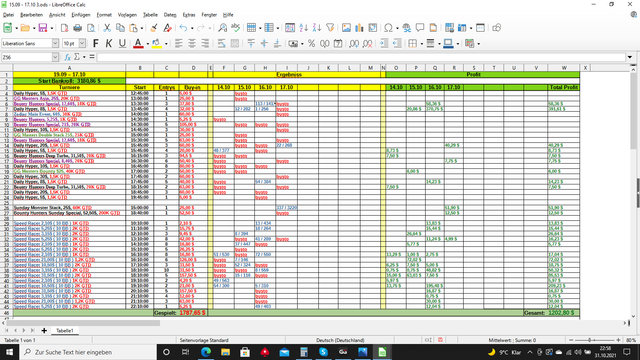Open the undo history dropdown arrow

pyautogui.click(x=192, y=28)
